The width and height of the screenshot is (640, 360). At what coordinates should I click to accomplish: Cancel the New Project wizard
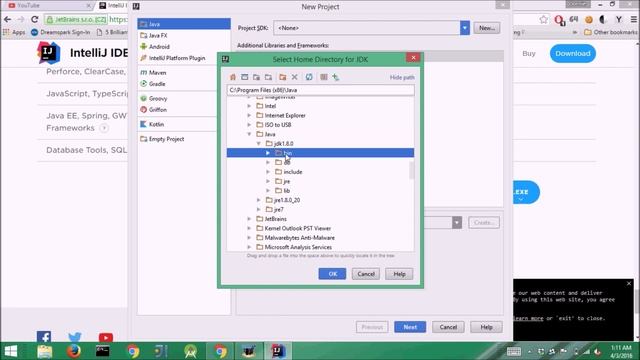pos(448,327)
